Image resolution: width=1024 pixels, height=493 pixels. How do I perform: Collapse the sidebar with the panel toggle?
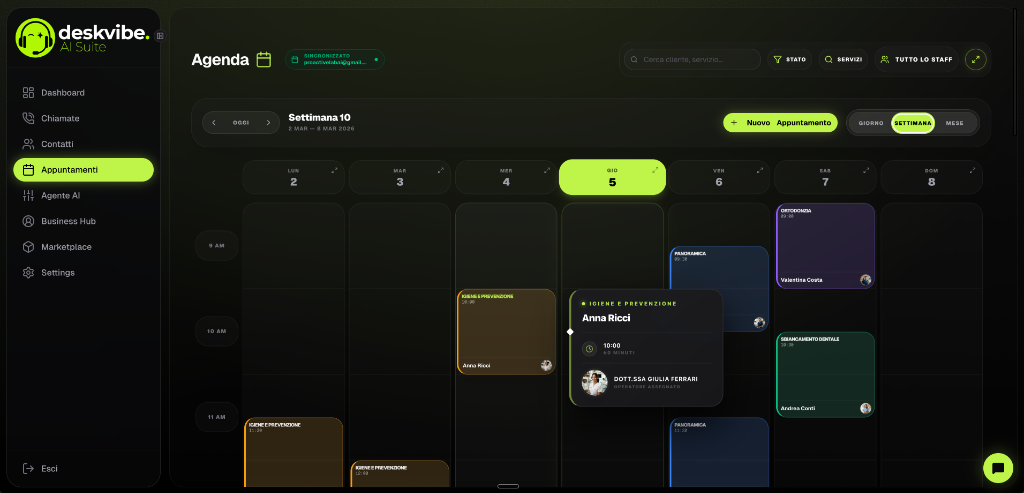160,36
